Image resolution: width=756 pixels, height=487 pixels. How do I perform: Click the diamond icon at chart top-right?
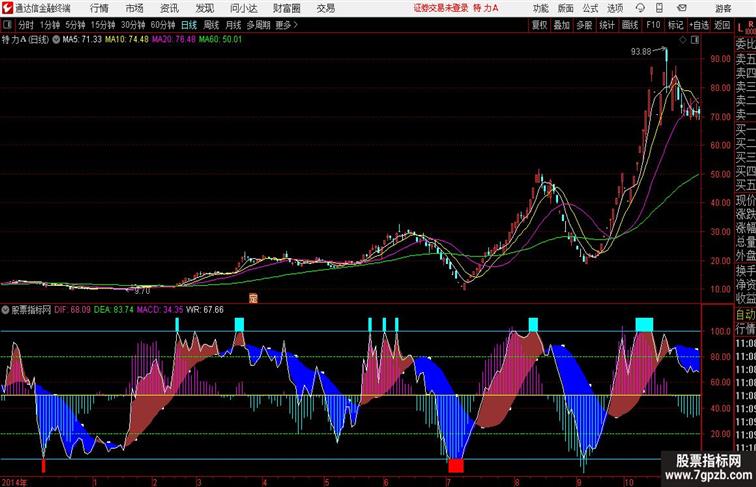point(683,40)
